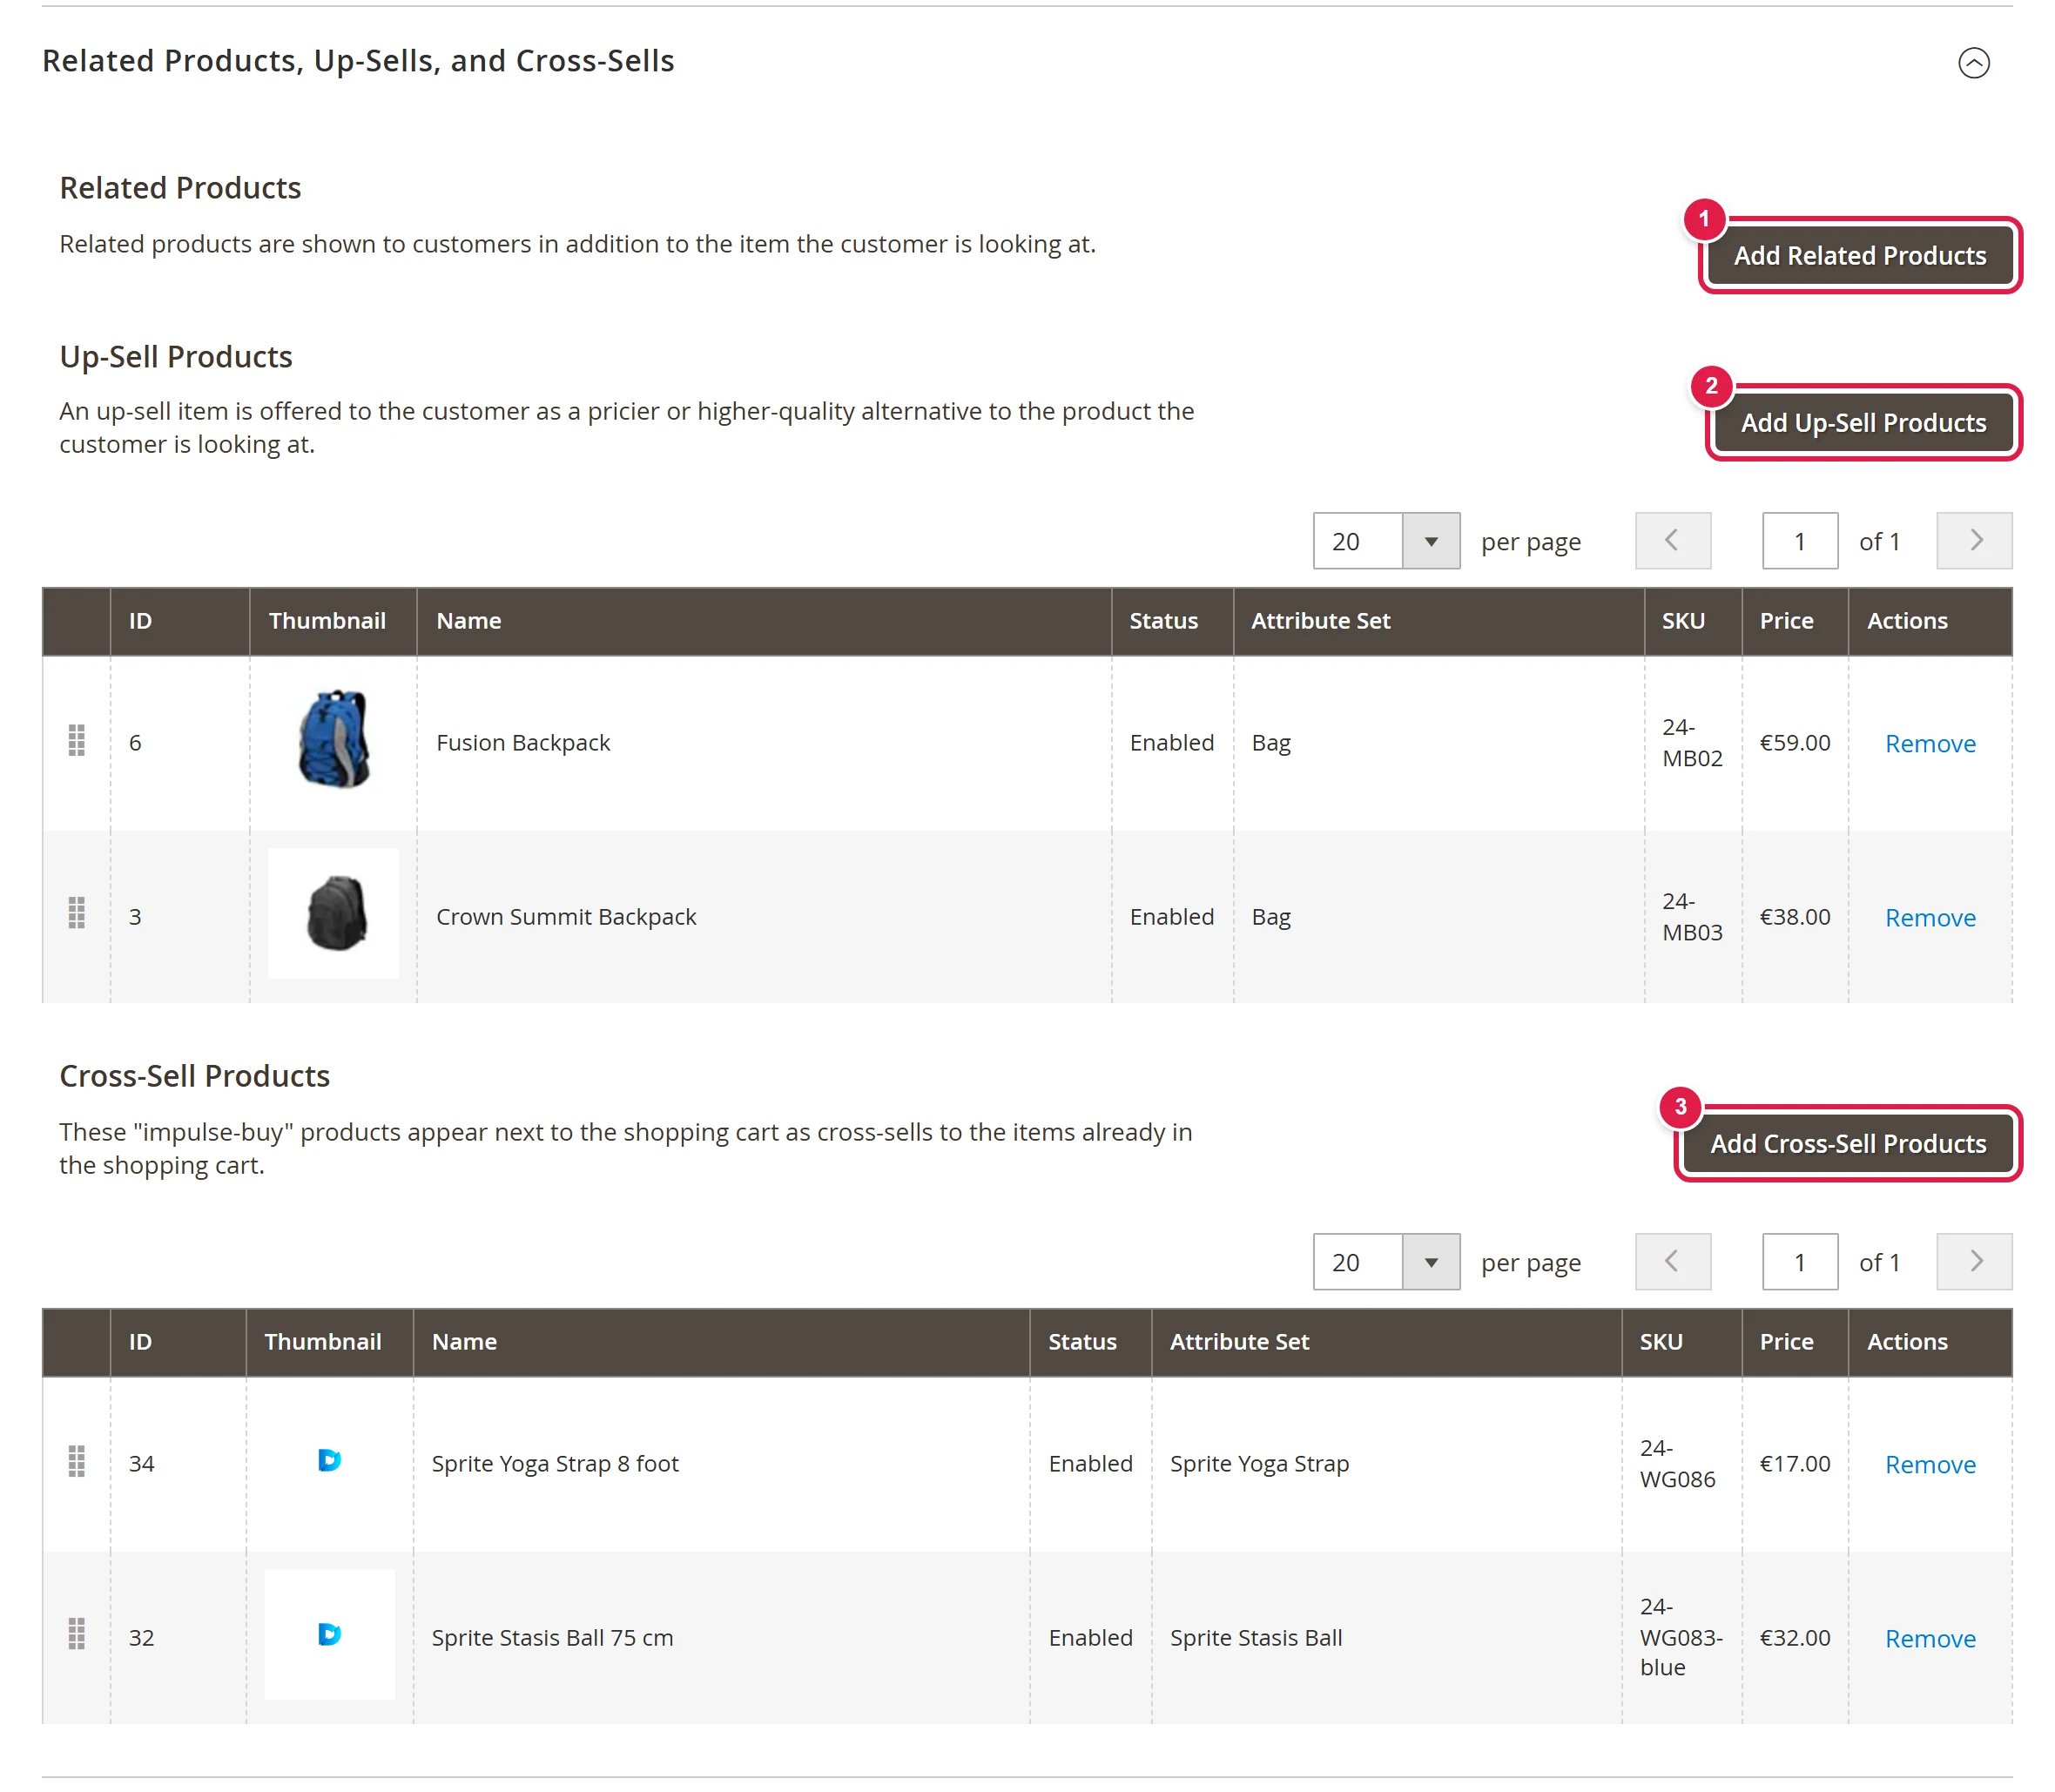
Task: Go to next page in Up-Sell grid
Action: click(x=1974, y=541)
